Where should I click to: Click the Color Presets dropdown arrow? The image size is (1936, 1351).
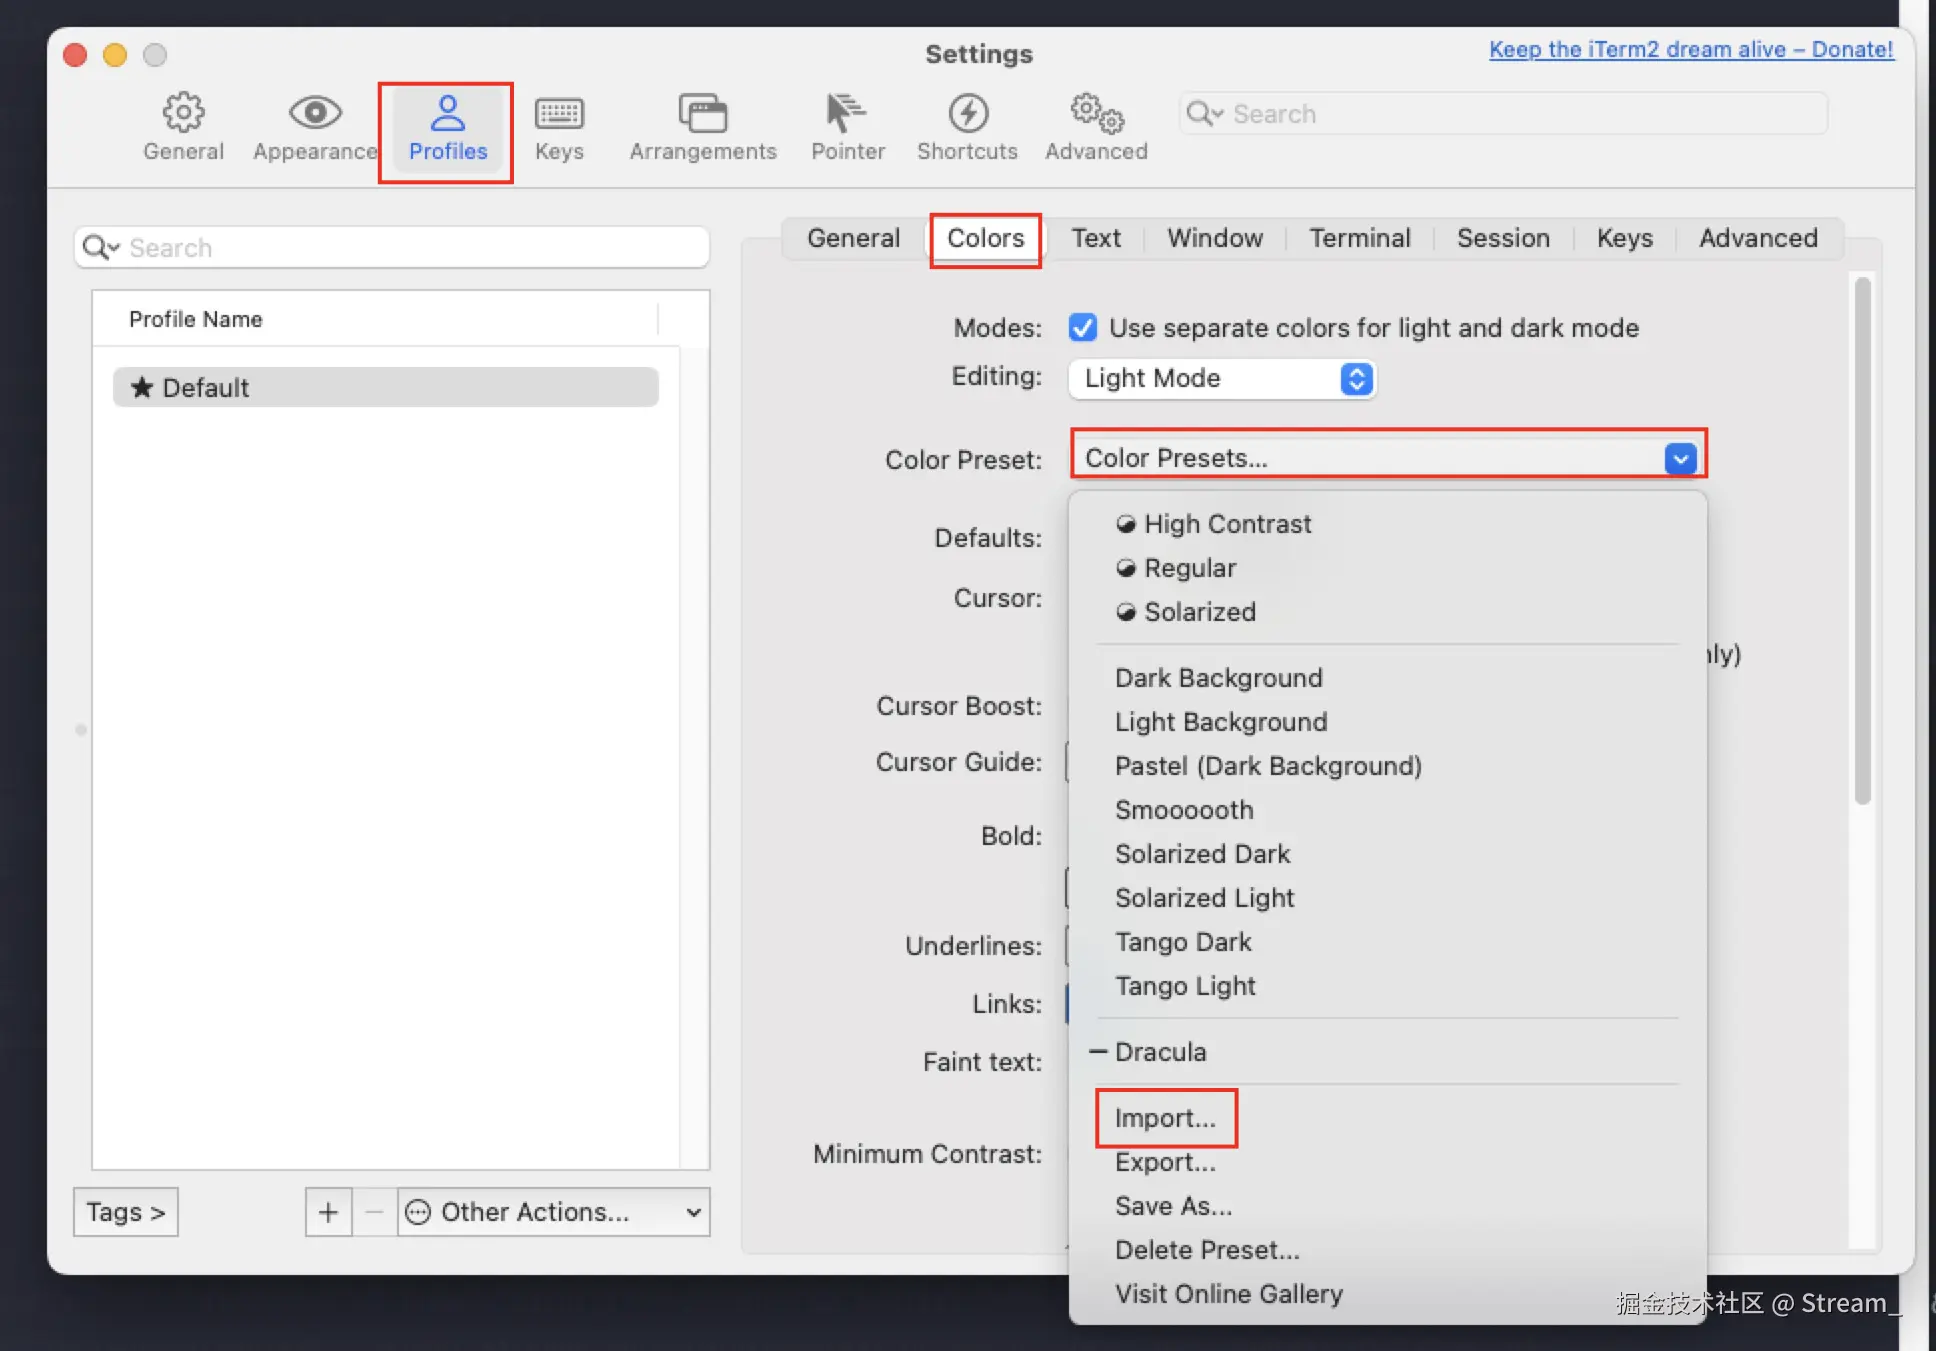coord(1680,458)
